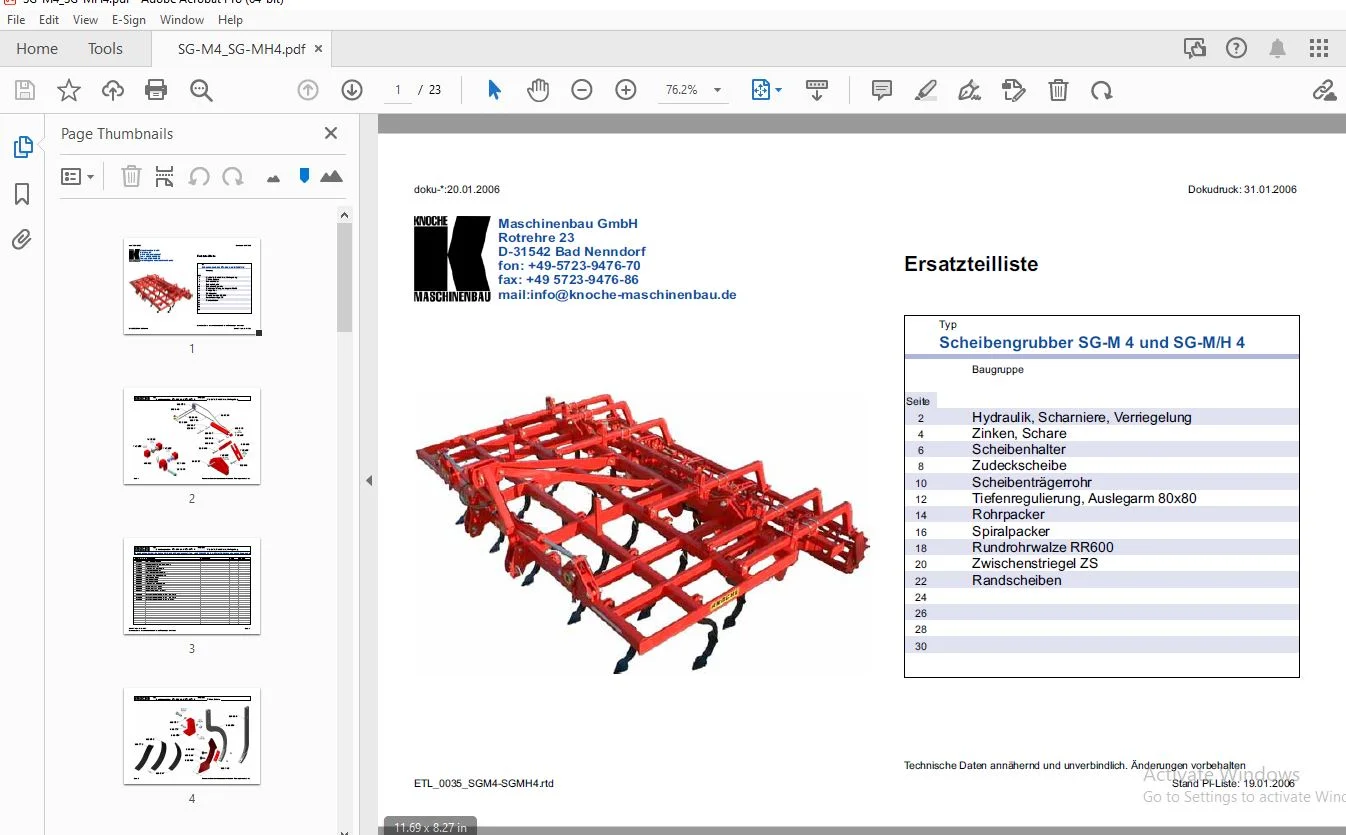Adjust the thumbnail size slider handle

[304, 176]
